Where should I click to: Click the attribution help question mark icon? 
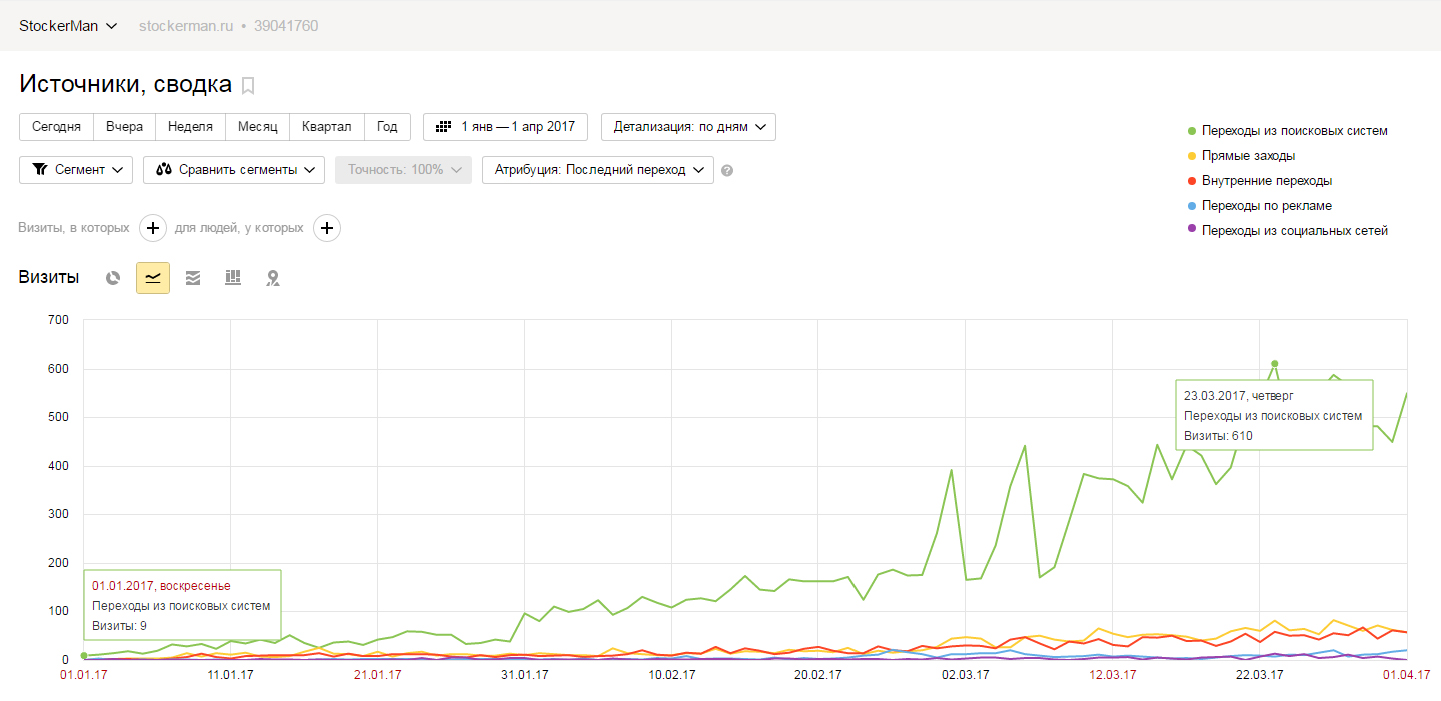(x=727, y=170)
